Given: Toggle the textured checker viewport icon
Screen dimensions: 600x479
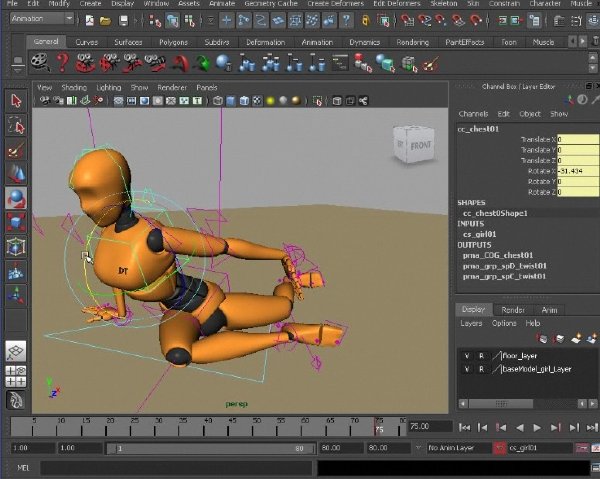Looking at the screenshot, I should click(x=258, y=101).
